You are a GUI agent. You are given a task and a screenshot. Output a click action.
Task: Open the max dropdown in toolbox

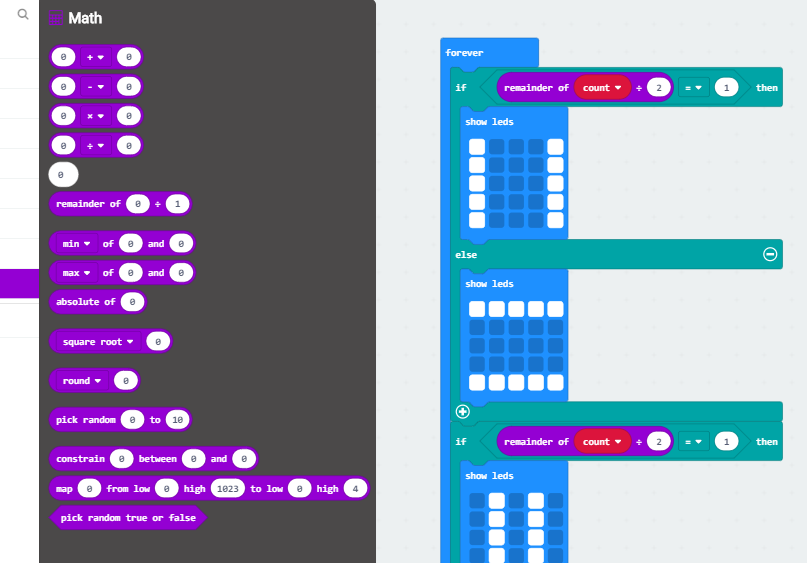(x=76, y=273)
